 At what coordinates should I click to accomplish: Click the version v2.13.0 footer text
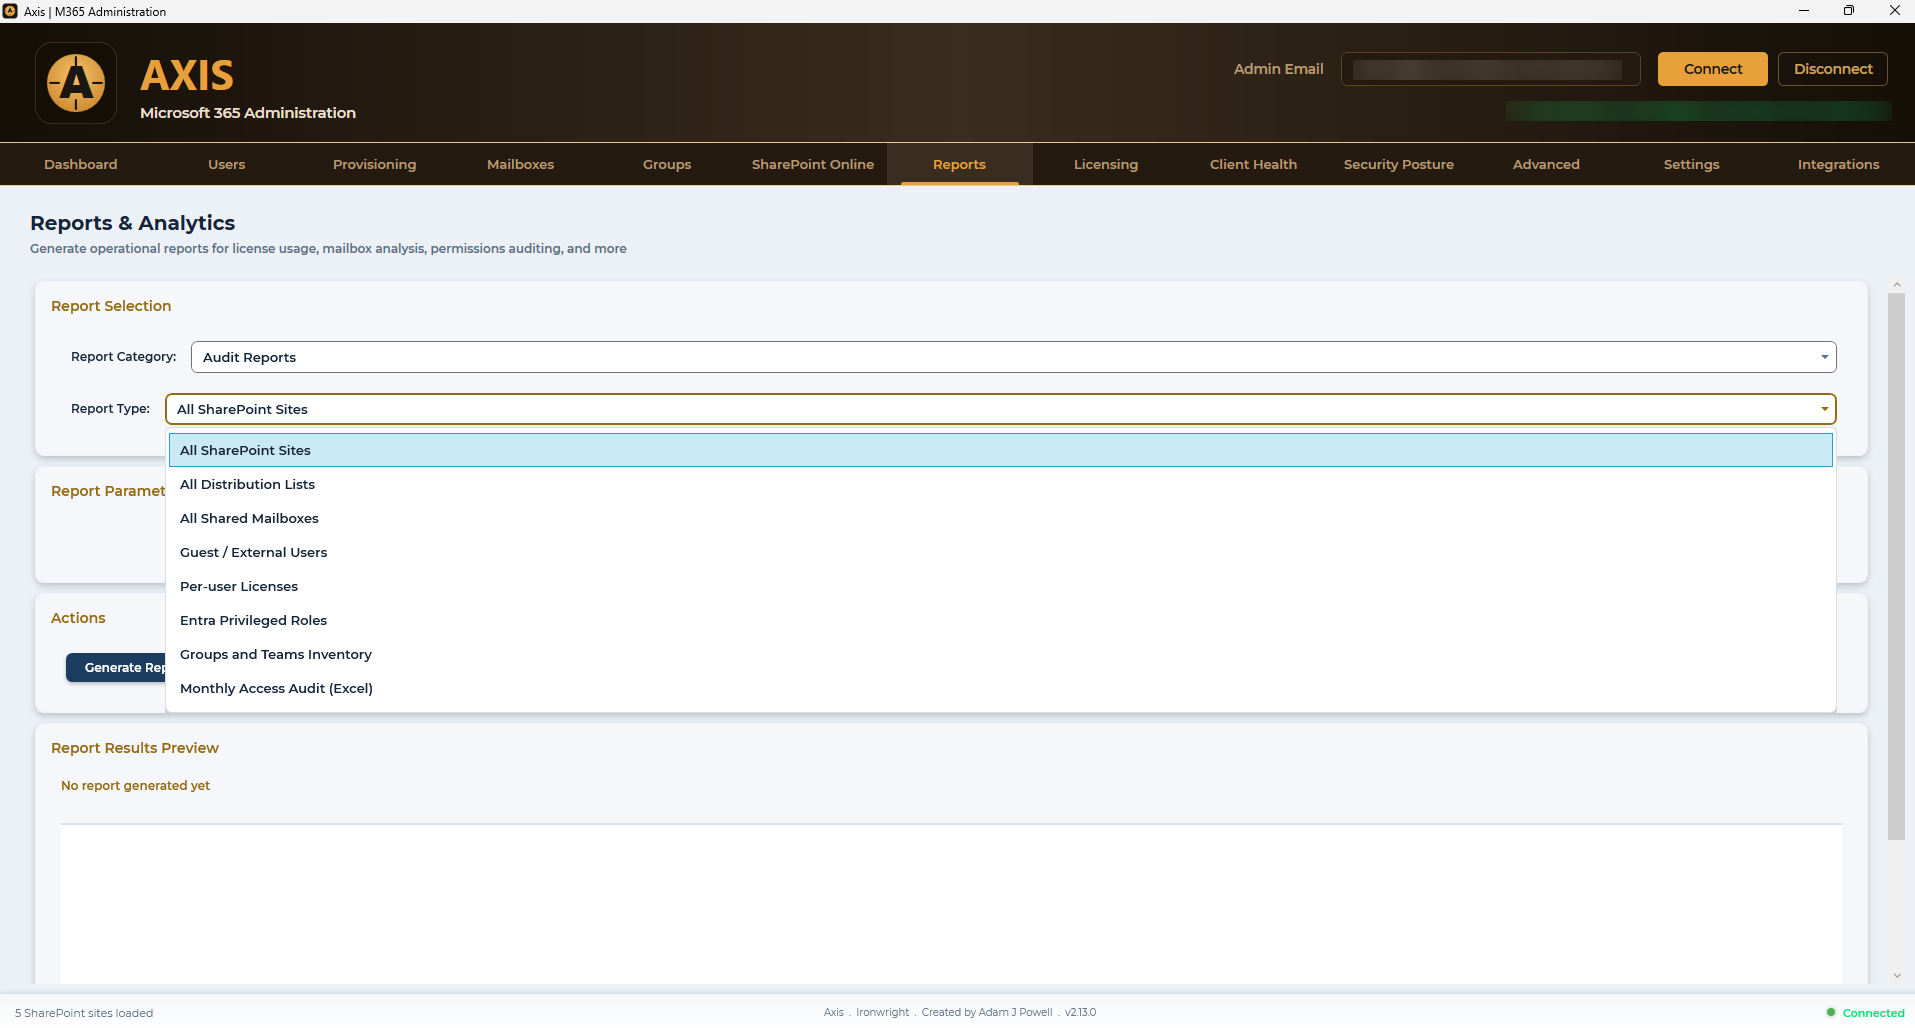click(1080, 1012)
